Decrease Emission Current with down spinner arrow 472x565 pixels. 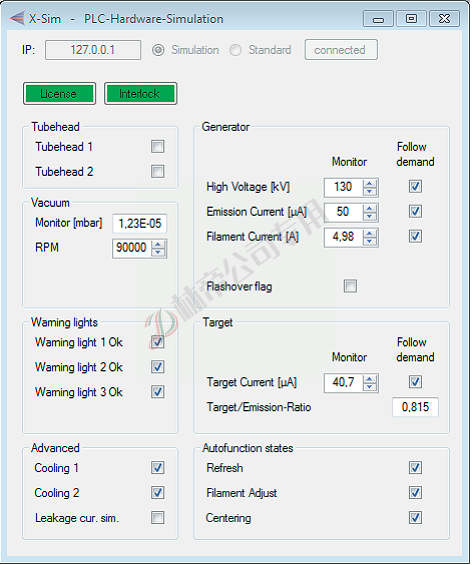coord(369,216)
